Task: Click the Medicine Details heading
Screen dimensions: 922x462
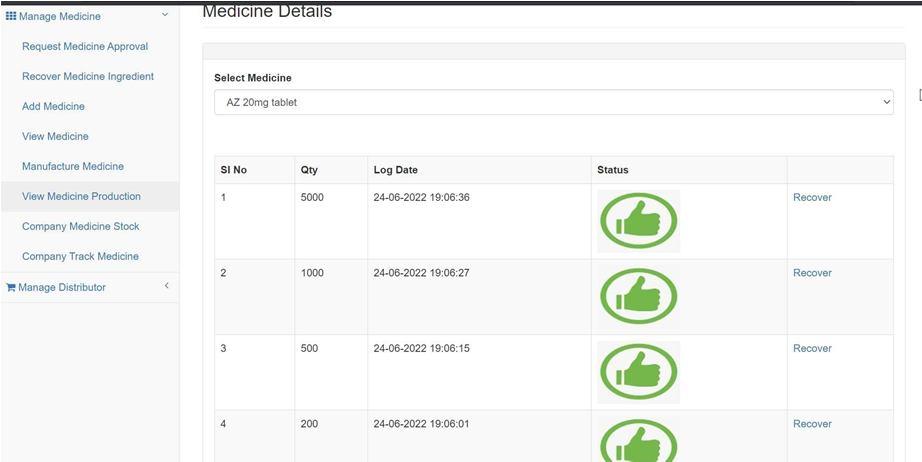Action: tap(267, 11)
